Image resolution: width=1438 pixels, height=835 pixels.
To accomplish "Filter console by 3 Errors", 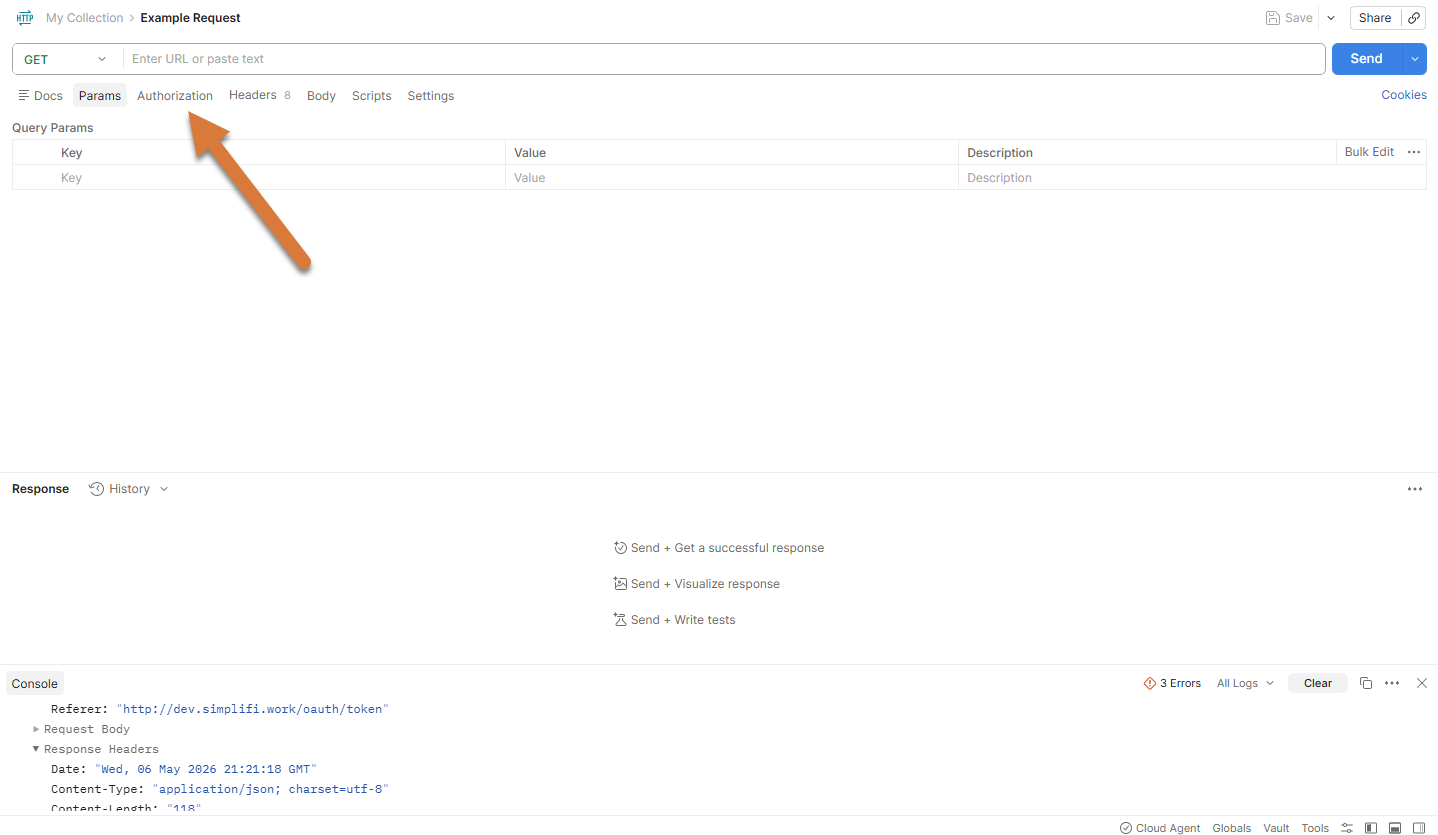I will [1172, 684].
